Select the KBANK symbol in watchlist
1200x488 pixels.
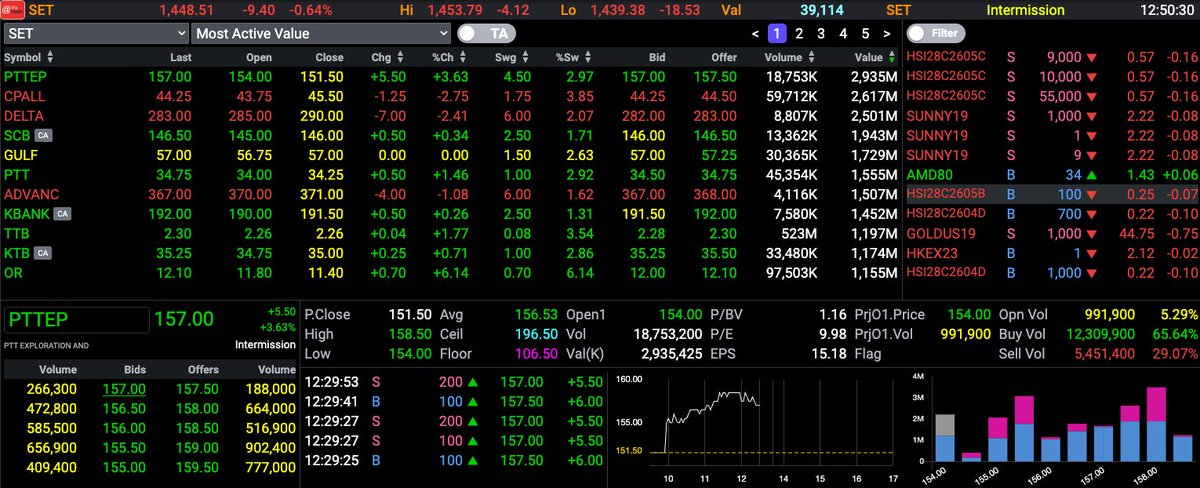click(x=27, y=213)
